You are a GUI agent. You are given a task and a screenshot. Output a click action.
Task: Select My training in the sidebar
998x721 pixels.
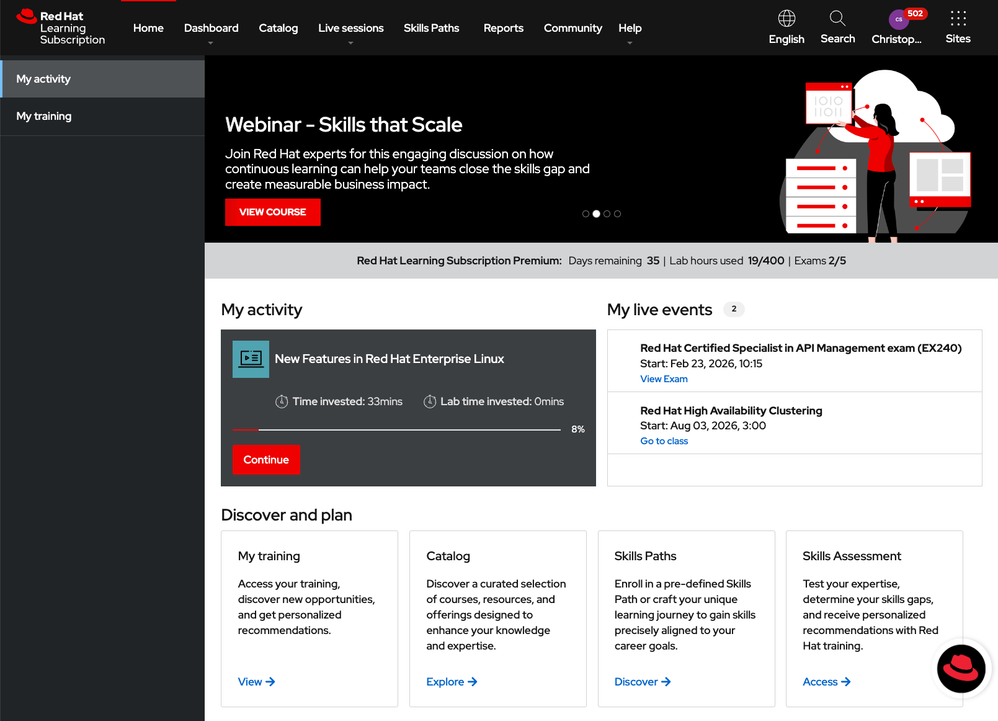pos(44,116)
